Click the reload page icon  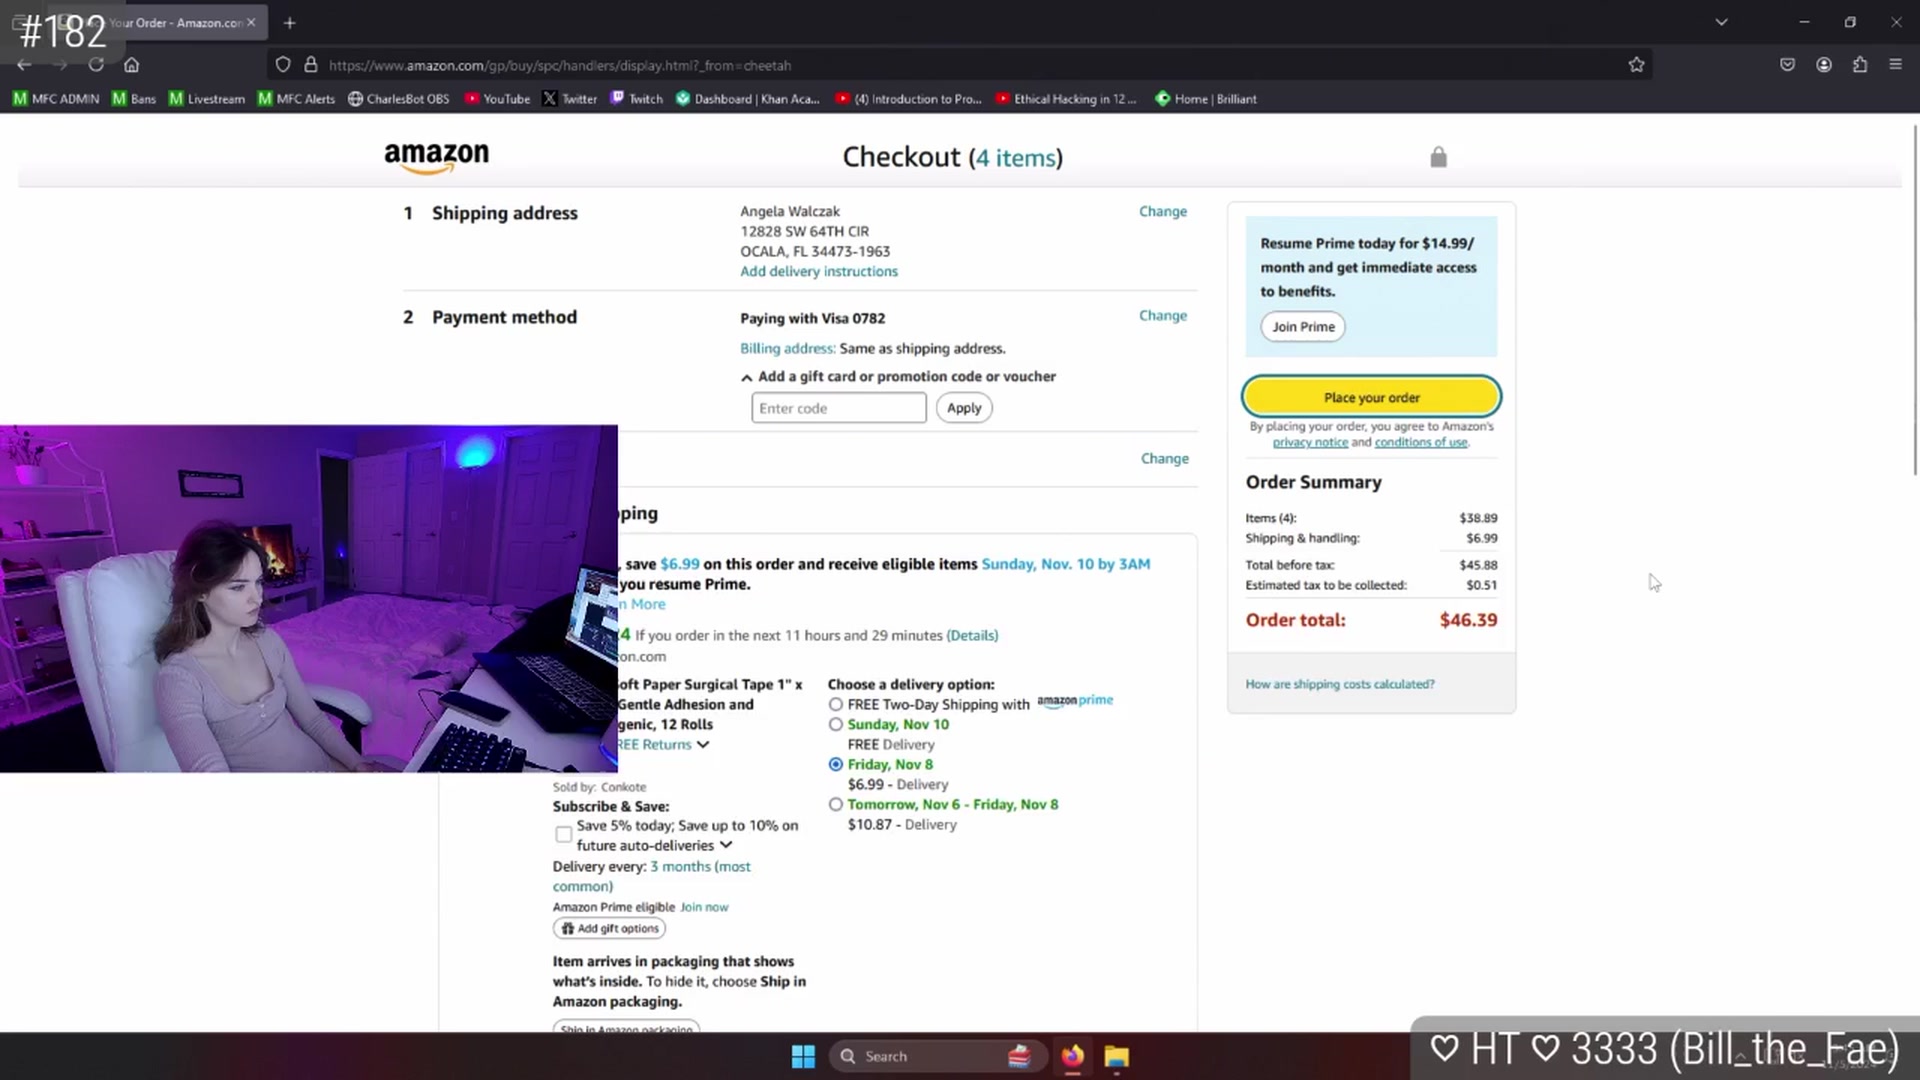96,65
